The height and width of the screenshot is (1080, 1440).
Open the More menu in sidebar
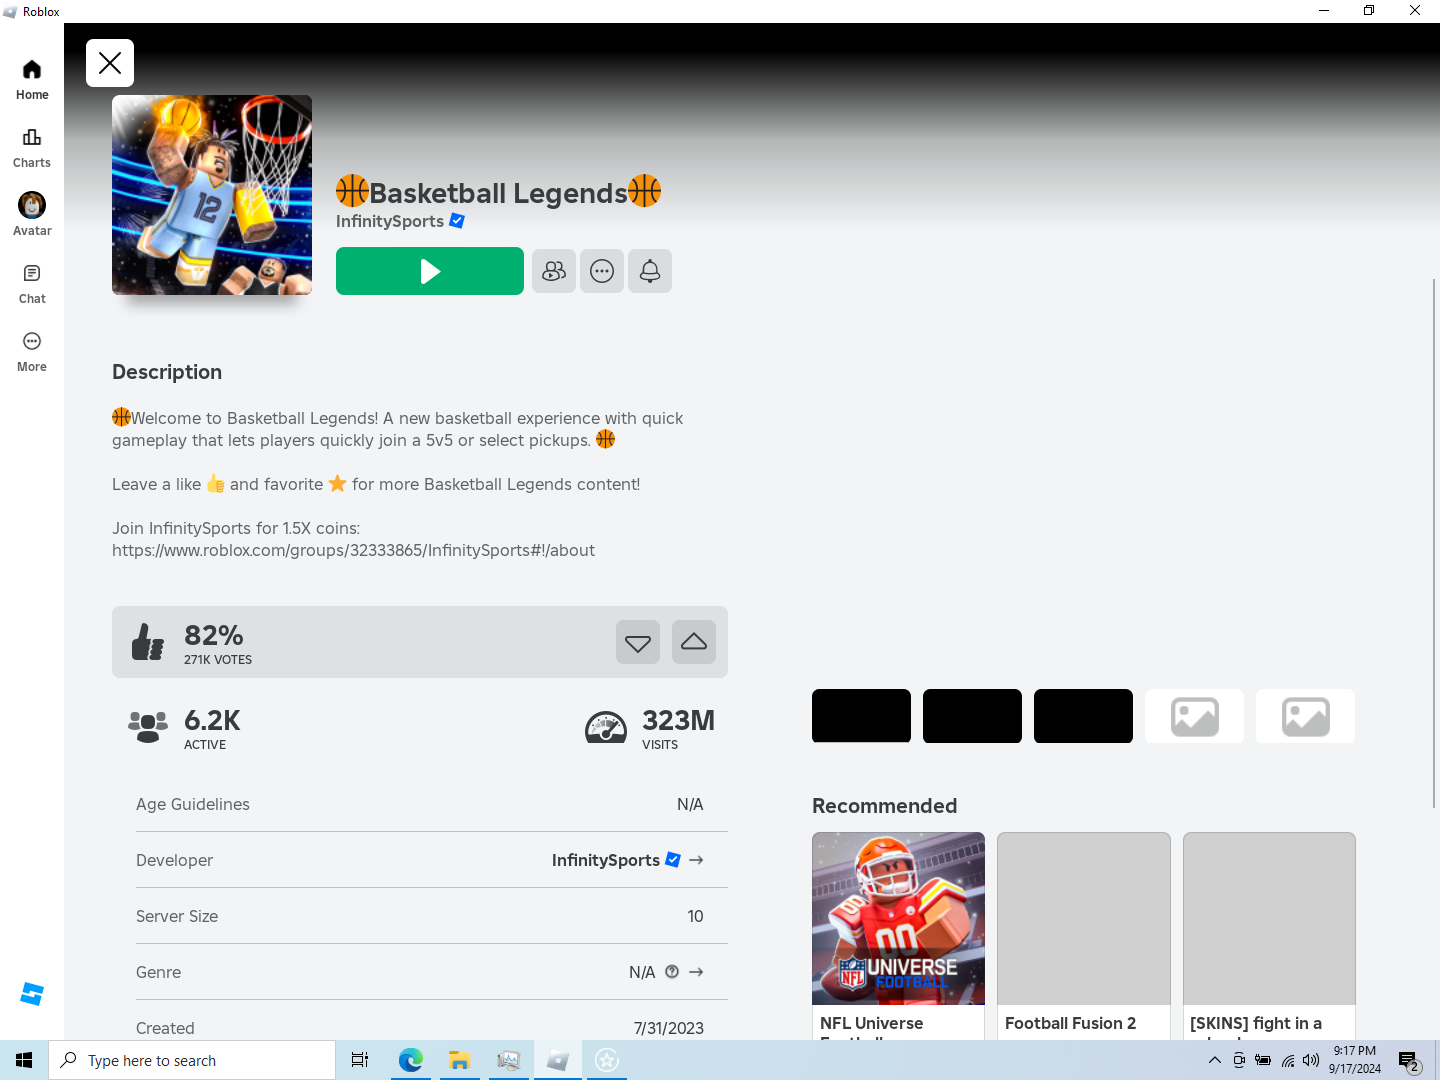32,352
